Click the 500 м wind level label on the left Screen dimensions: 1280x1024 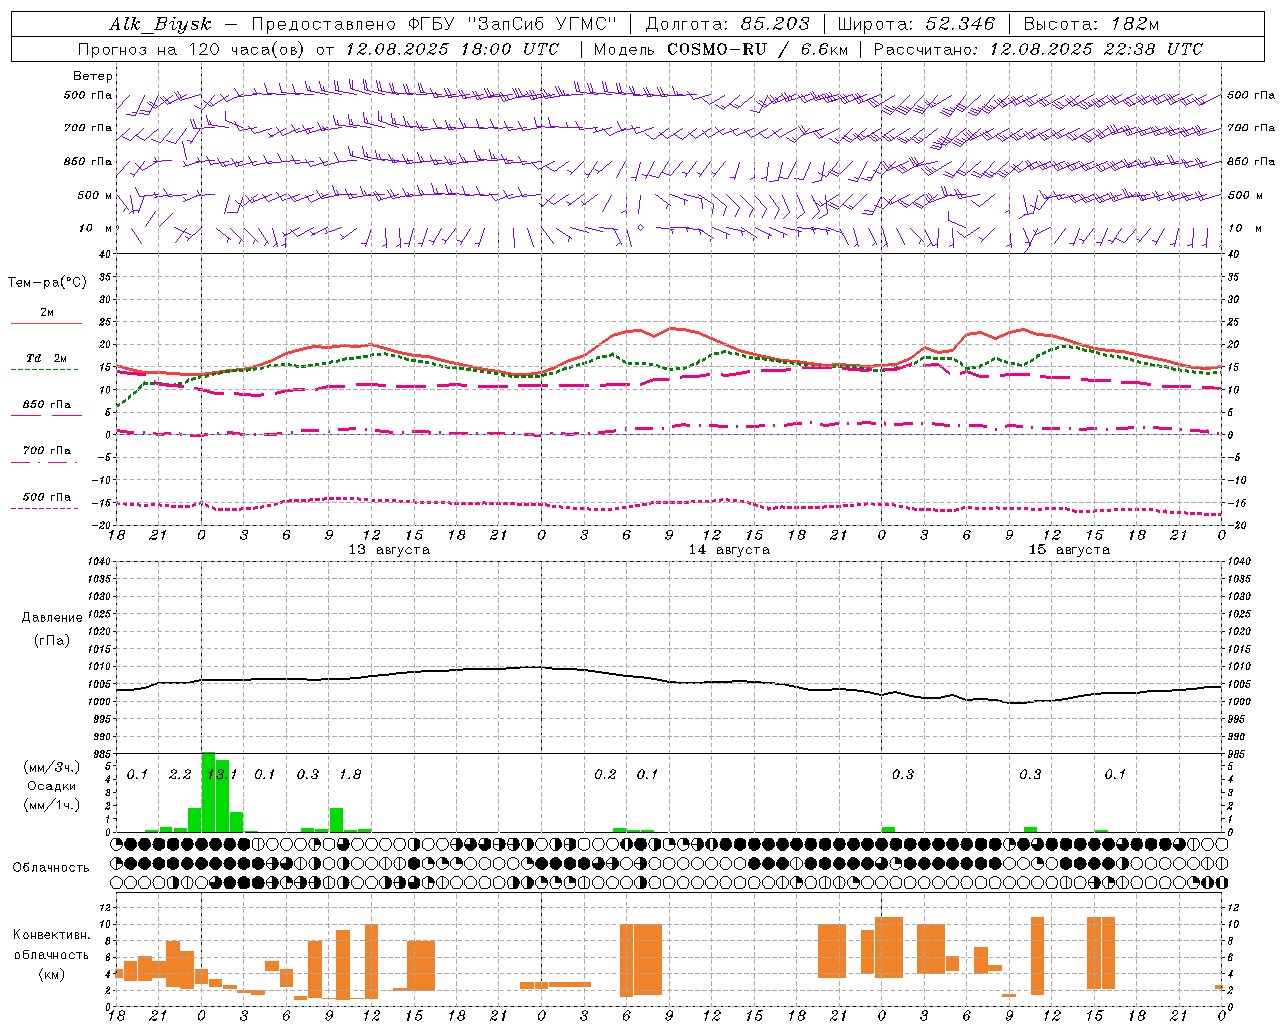pos(95,196)
